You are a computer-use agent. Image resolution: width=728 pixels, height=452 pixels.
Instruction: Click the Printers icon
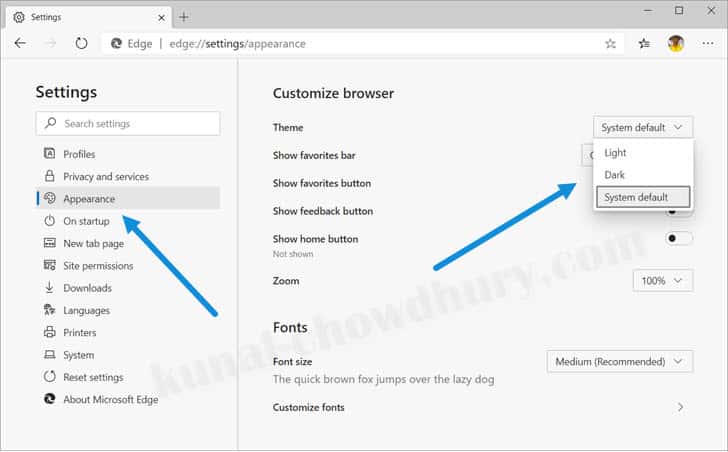50,332
